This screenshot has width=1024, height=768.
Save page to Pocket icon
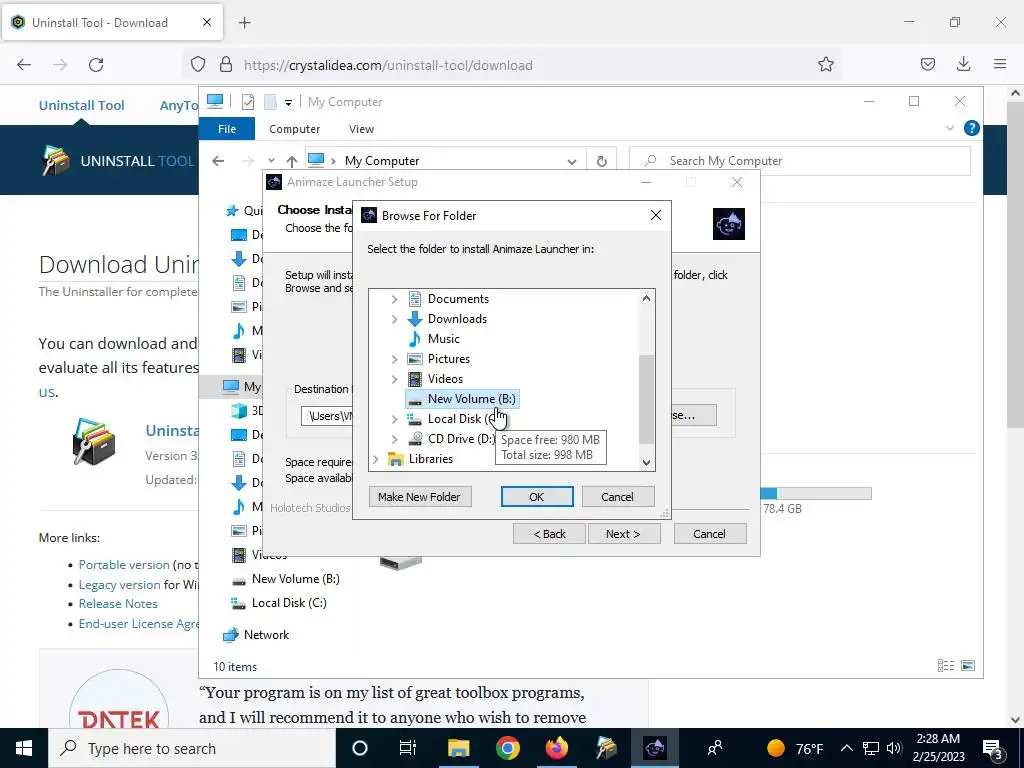coord(927,64)
